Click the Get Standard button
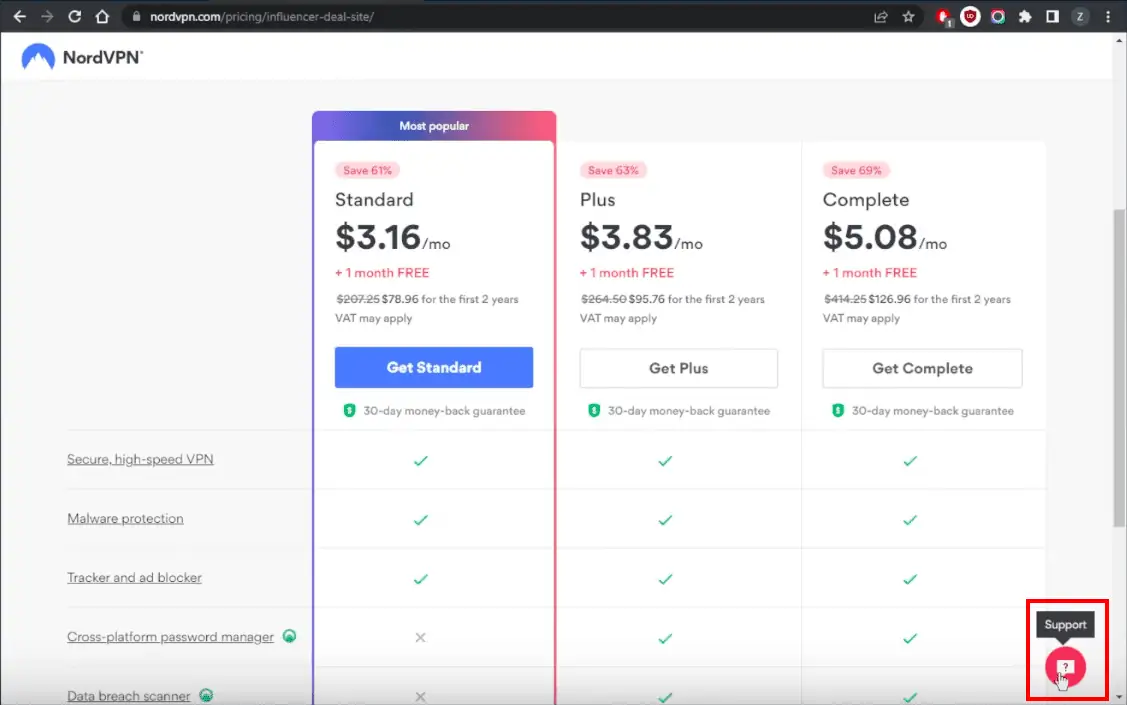The height and width of the screenshot is (705, 1127). coord(434,367)
